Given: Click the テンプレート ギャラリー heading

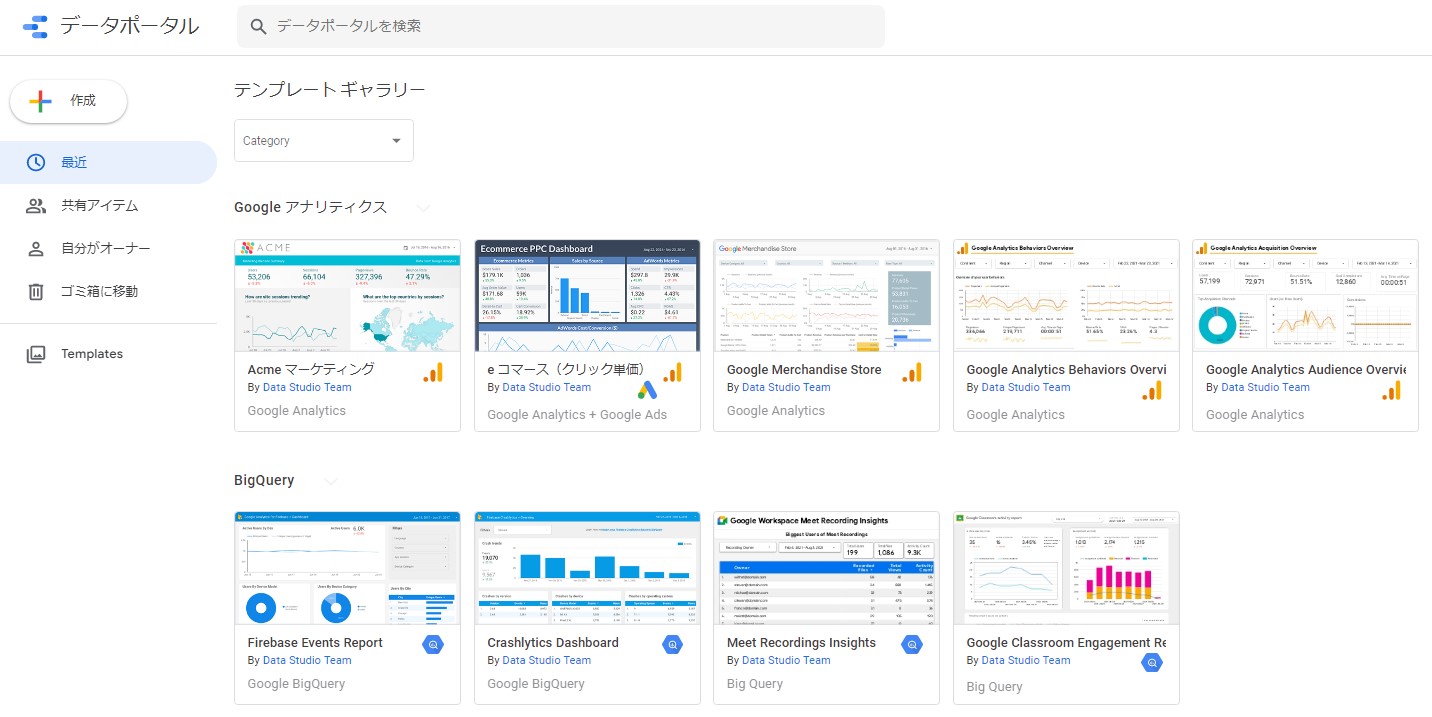Looking at the screenshot, I should [330, 90].
